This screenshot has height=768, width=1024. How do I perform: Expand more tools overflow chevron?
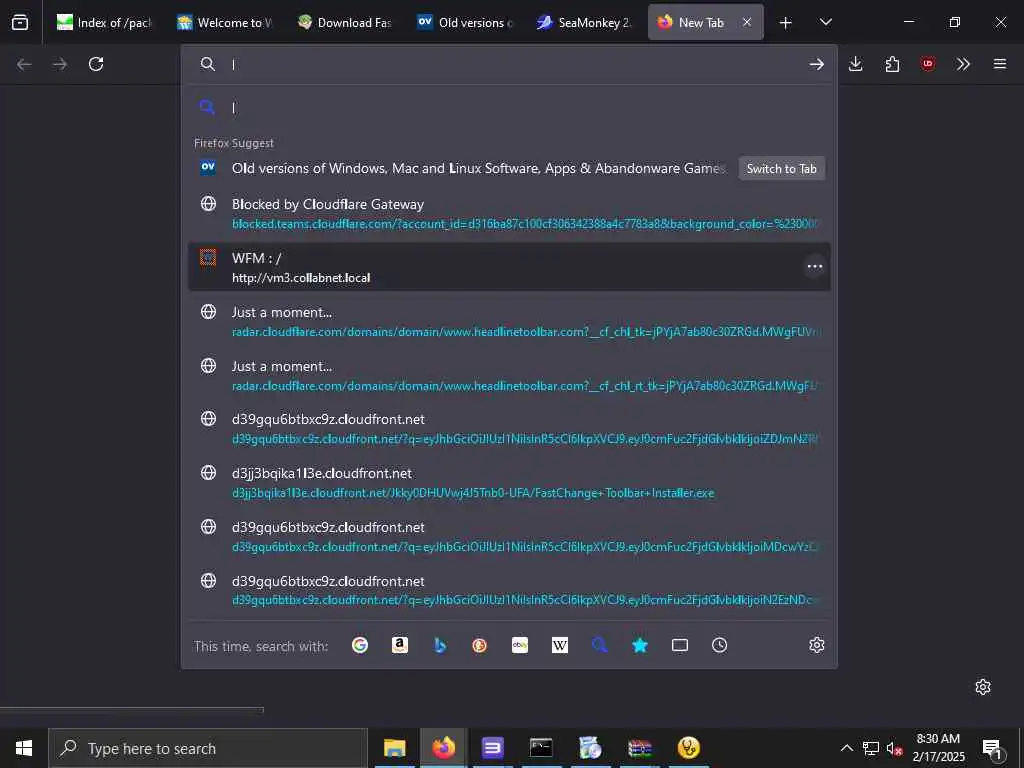(x=963, y=64)
